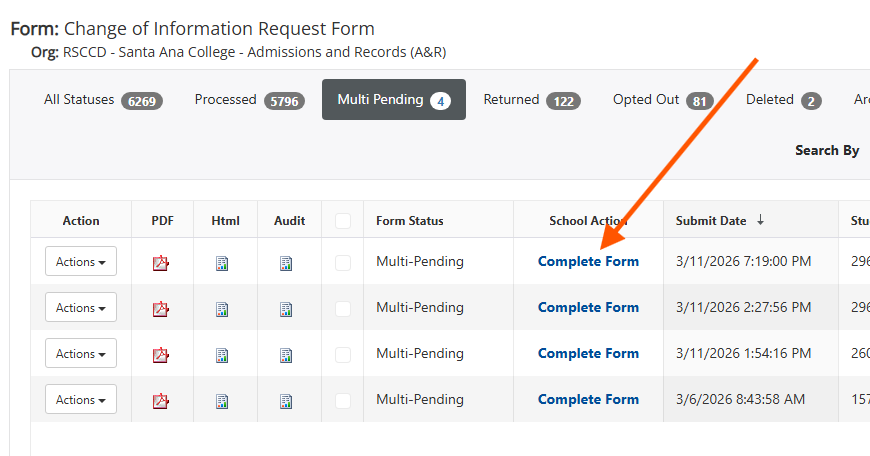Open PDF for the 1:54:16 PM submission
This screenshot has height=456, width=870.
coord(161,354)
